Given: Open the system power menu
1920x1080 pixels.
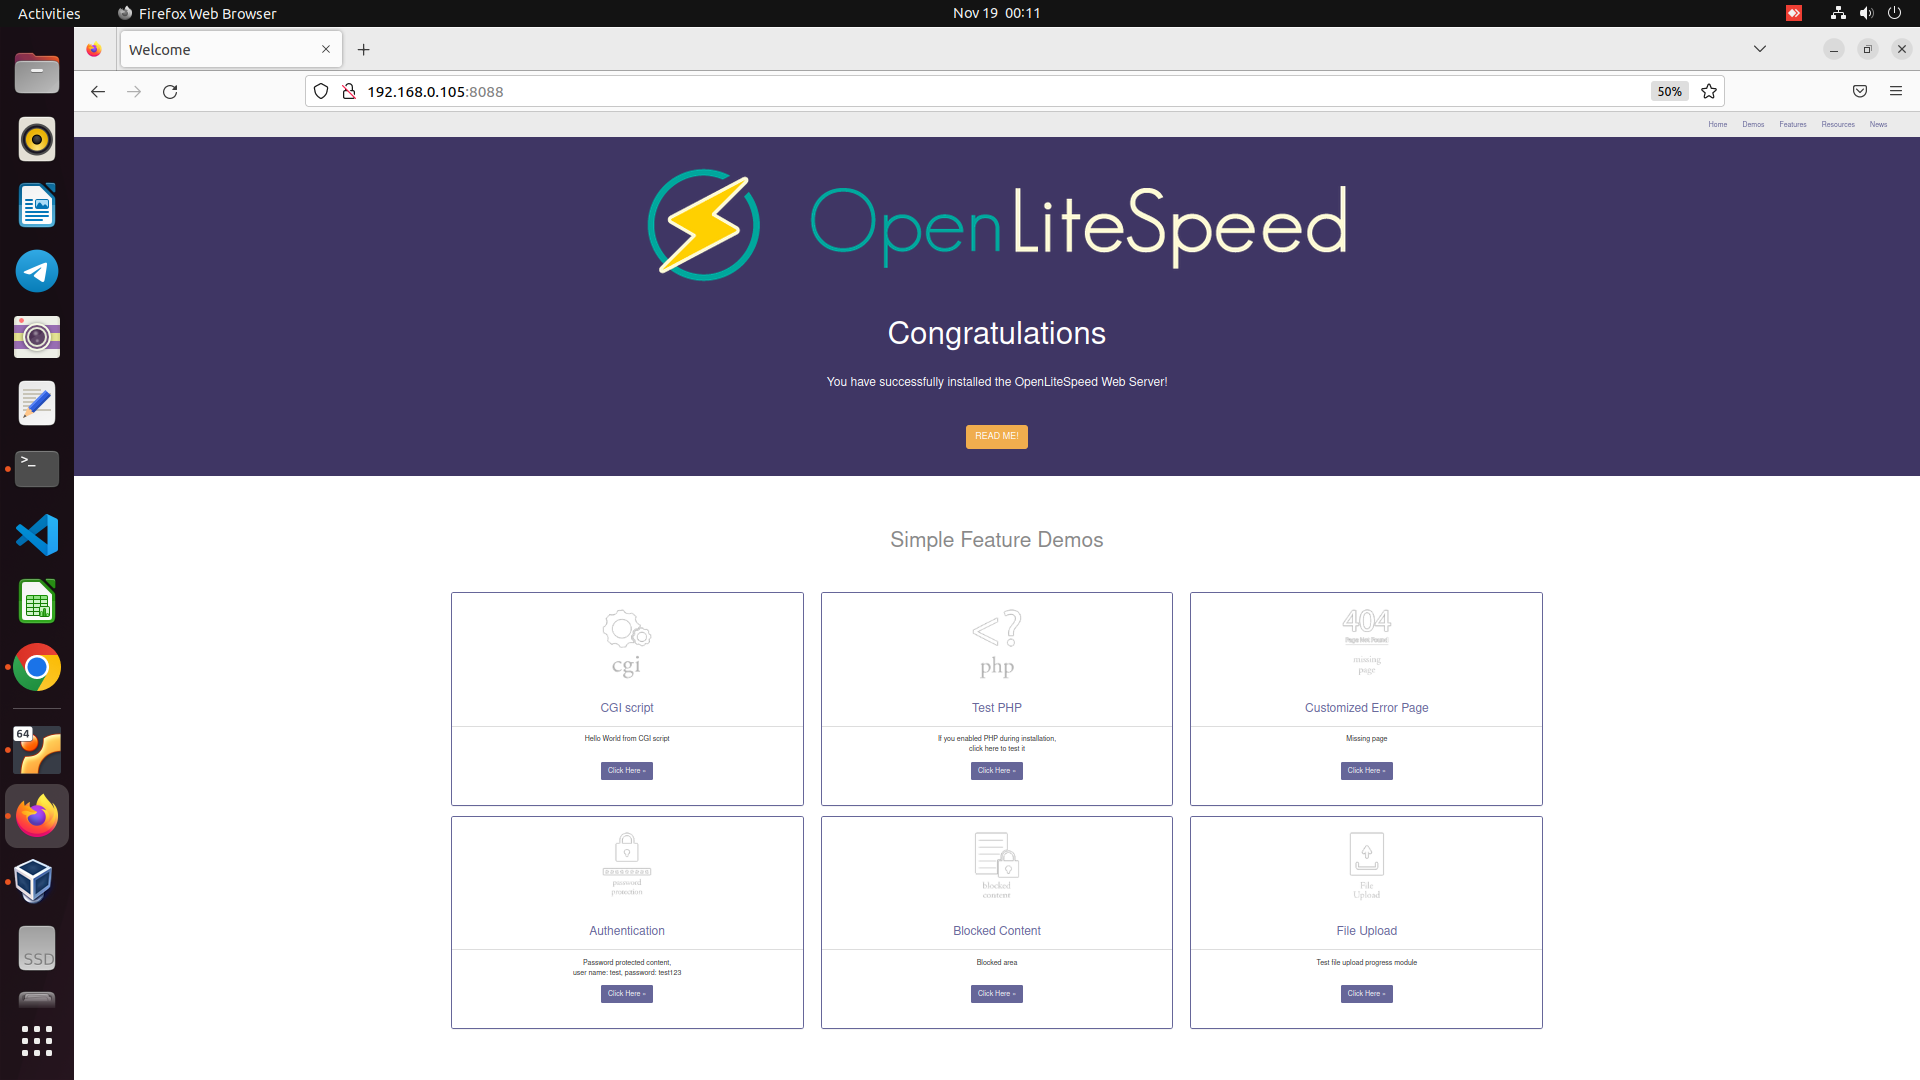Looking at the screenshot, I should coord(1894,13).
